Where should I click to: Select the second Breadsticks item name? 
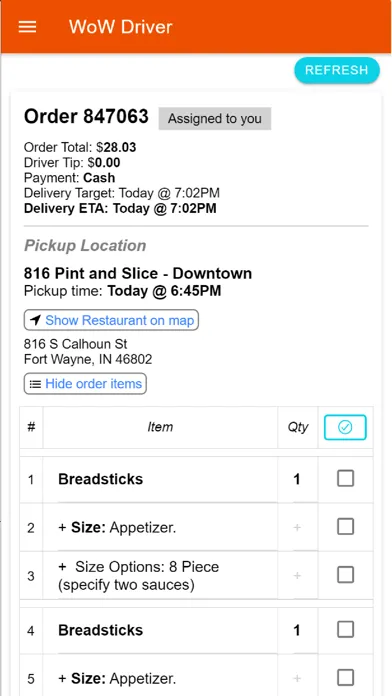tap(101, 630)
